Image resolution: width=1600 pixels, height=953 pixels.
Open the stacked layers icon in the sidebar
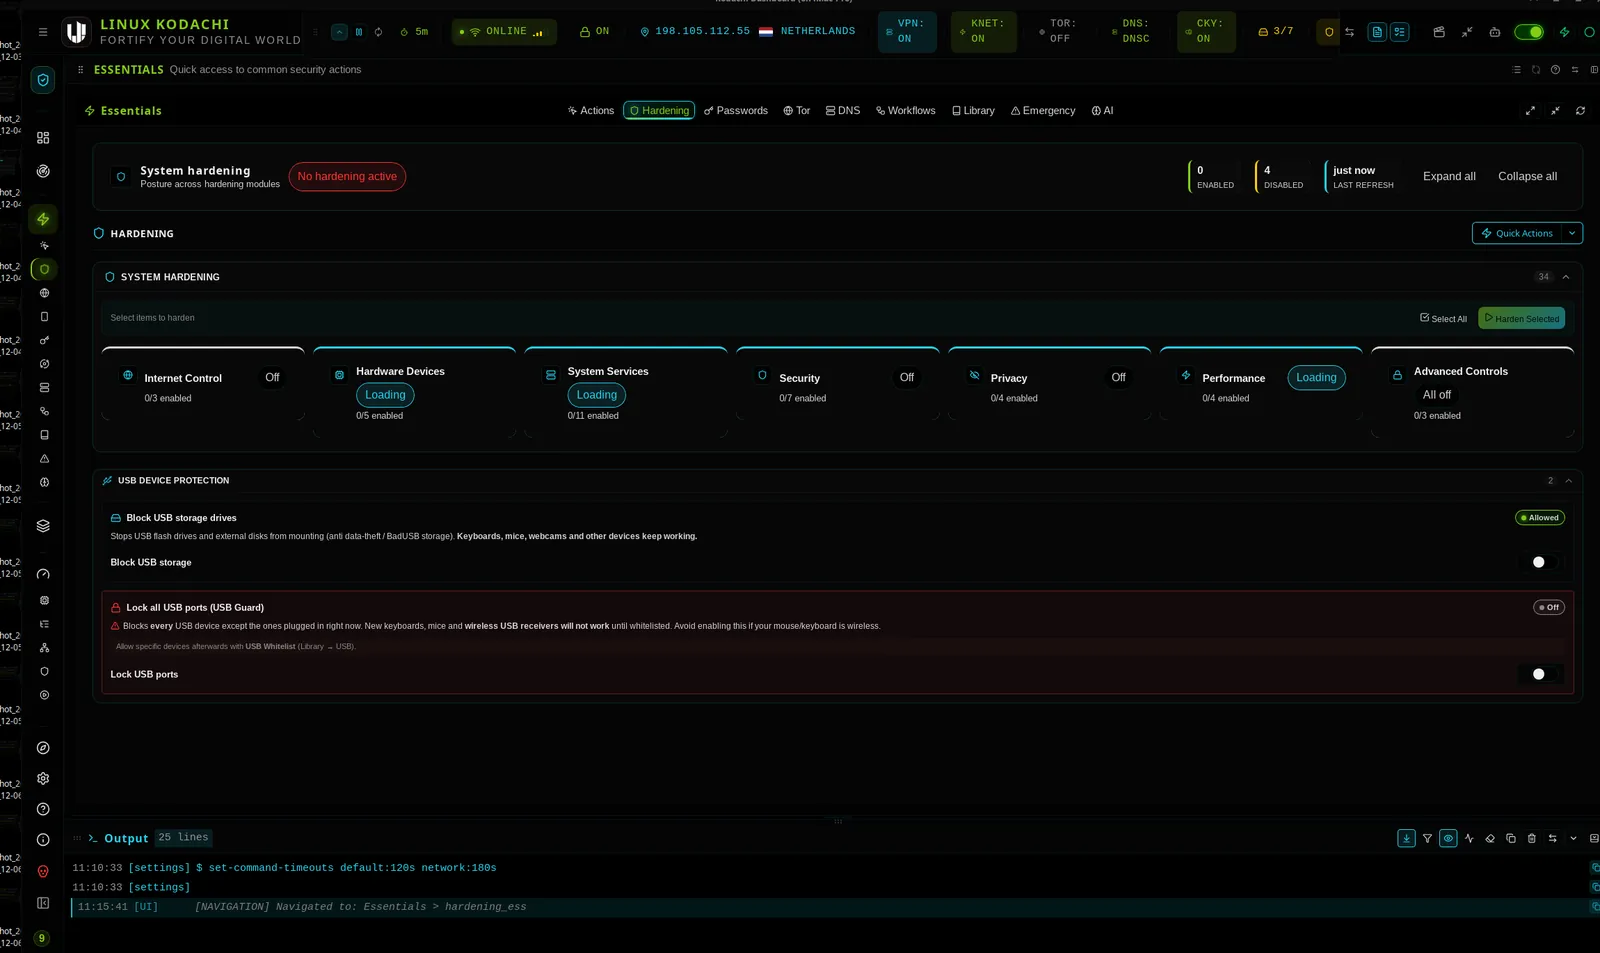[43, 526]
